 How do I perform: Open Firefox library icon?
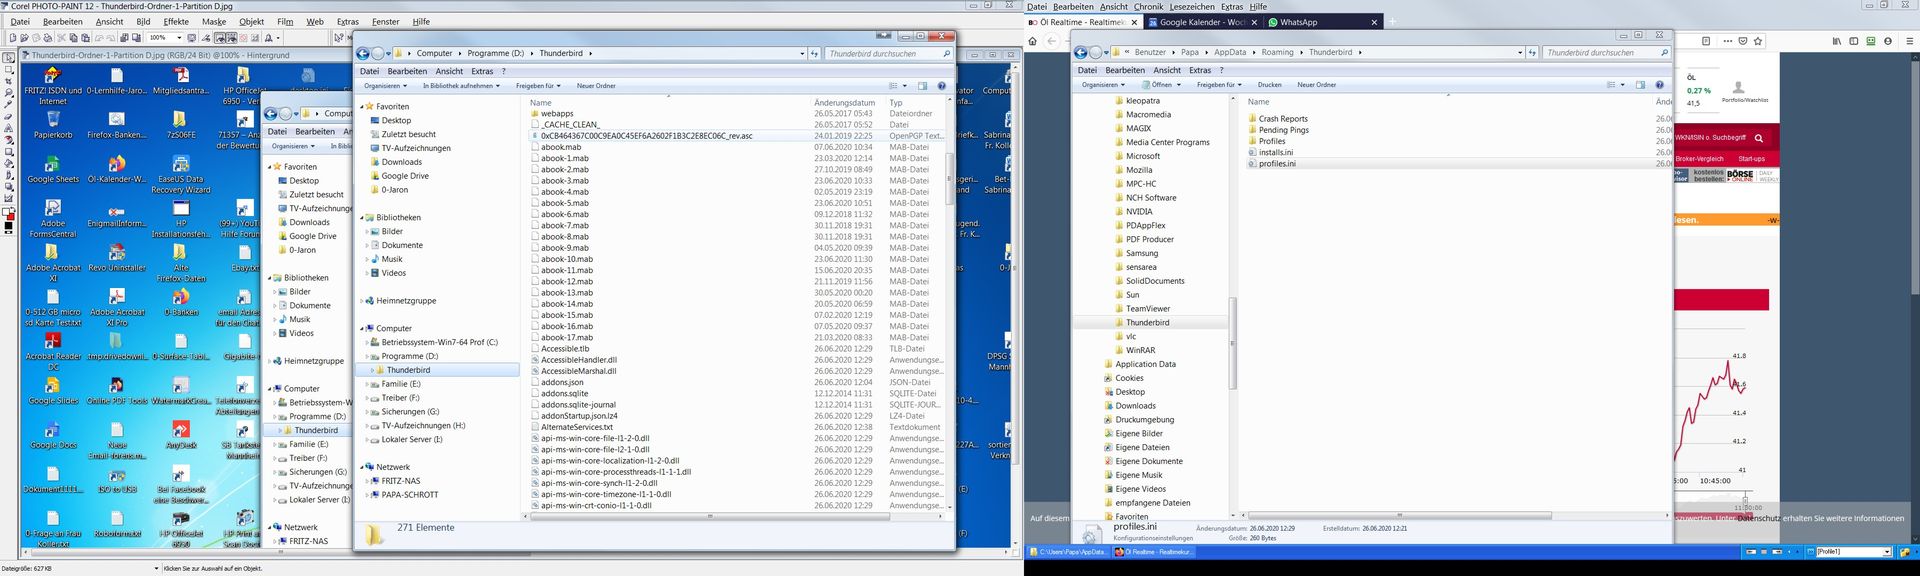coord(1837,41)
